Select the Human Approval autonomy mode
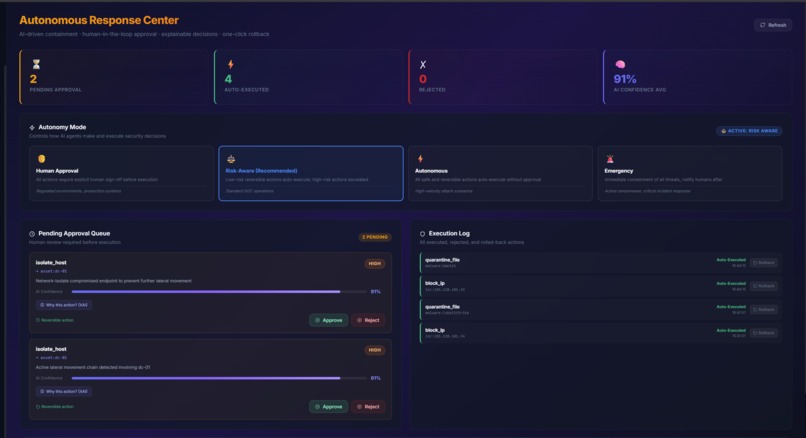806x438 pixels. pos(121,173)
